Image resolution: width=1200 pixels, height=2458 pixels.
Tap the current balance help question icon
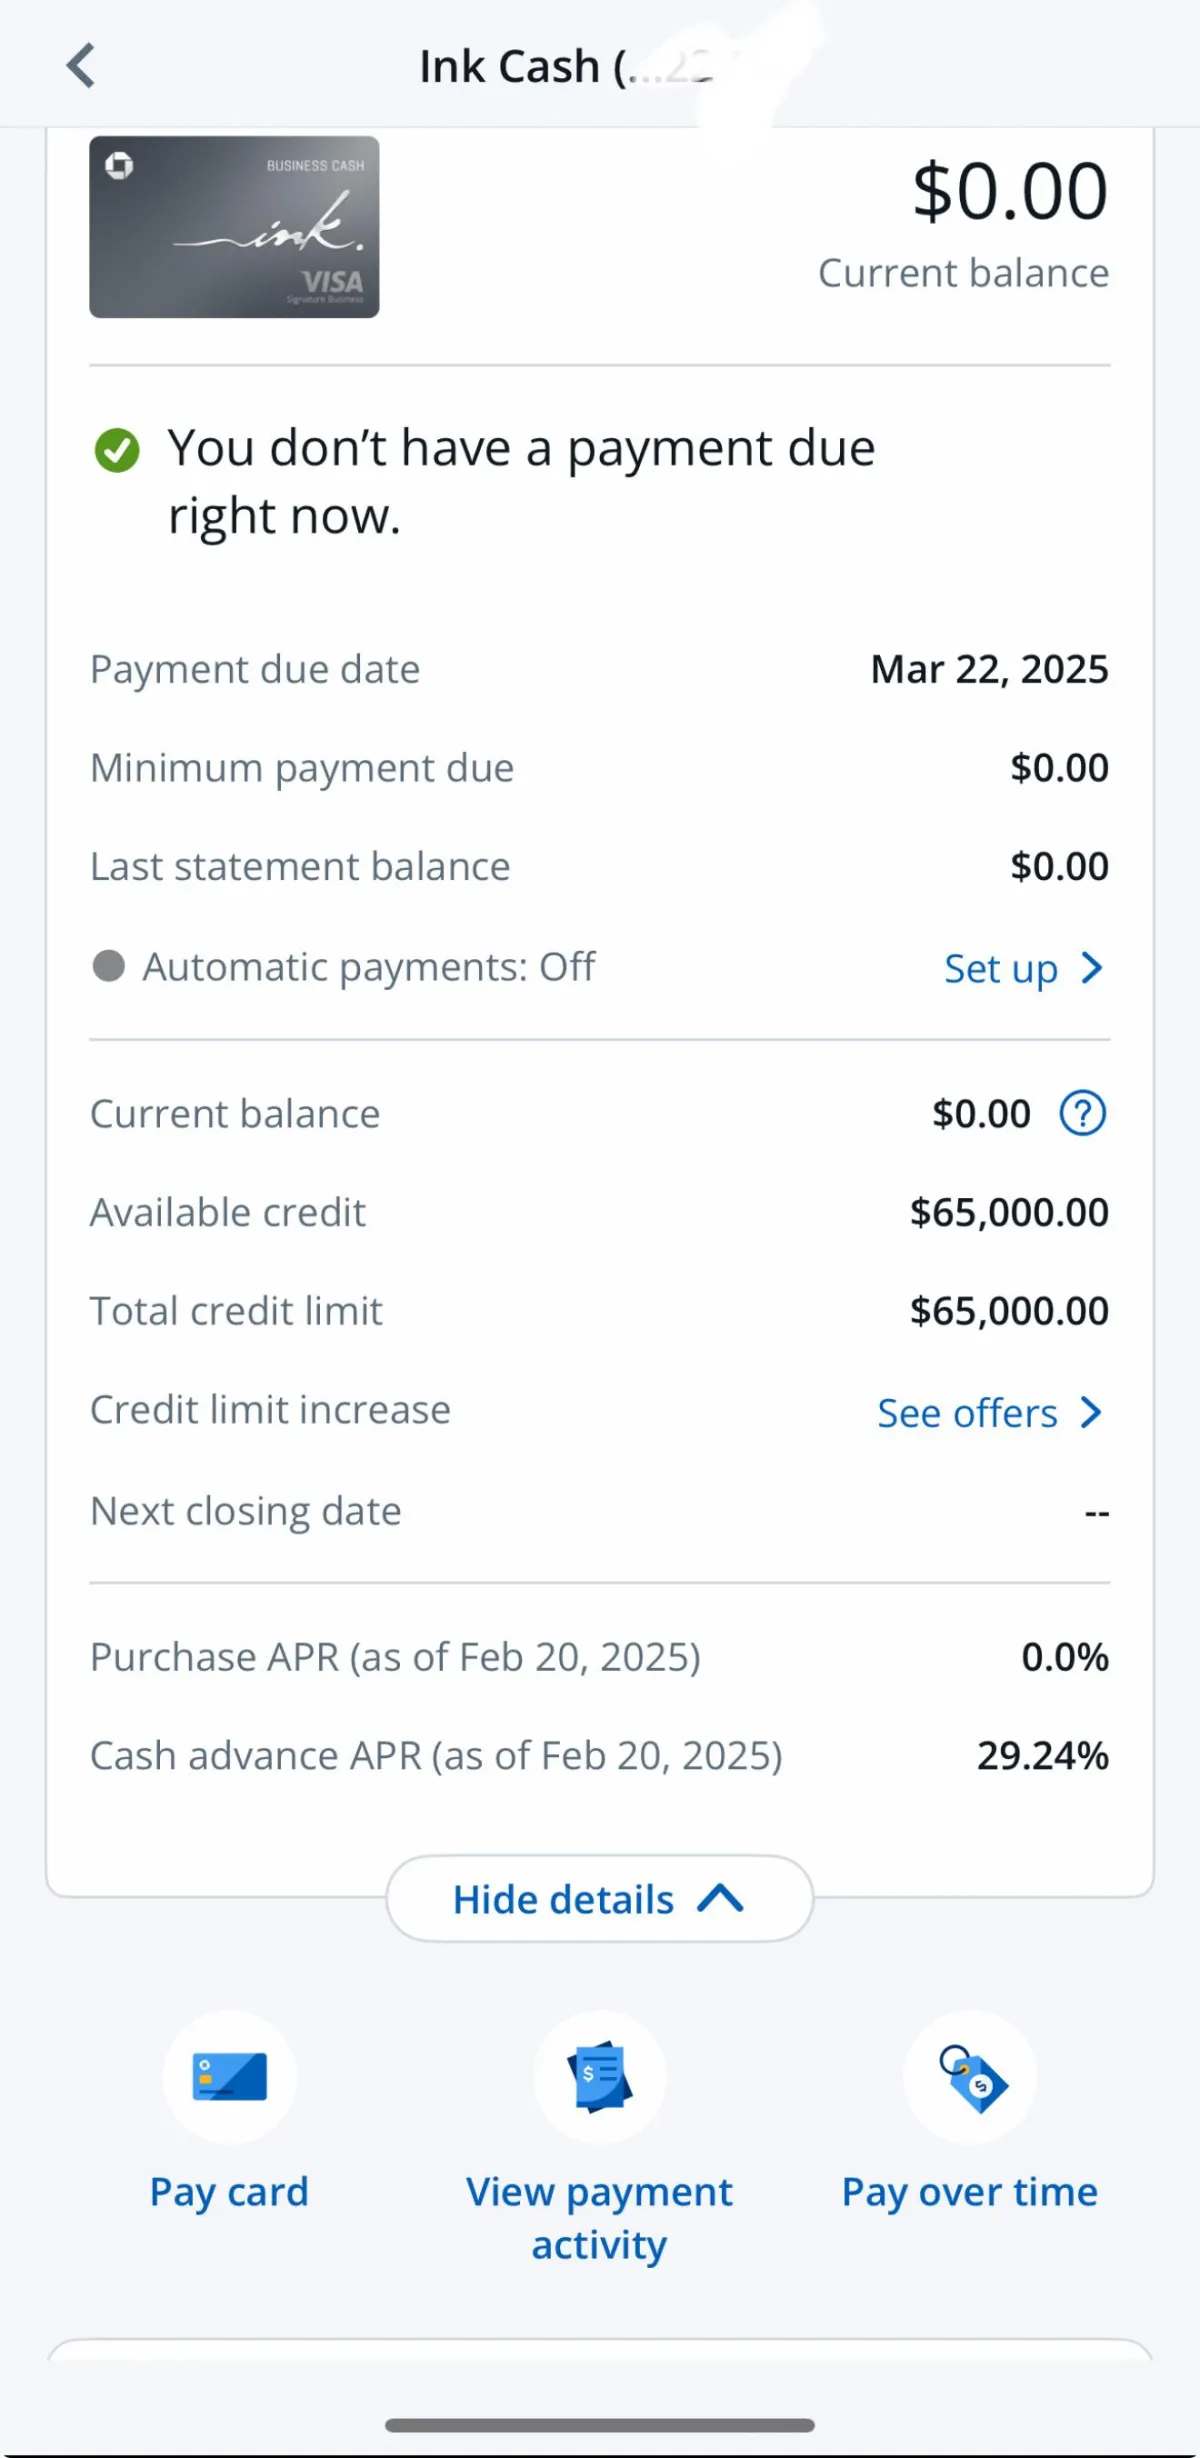click(1082, 1114)
